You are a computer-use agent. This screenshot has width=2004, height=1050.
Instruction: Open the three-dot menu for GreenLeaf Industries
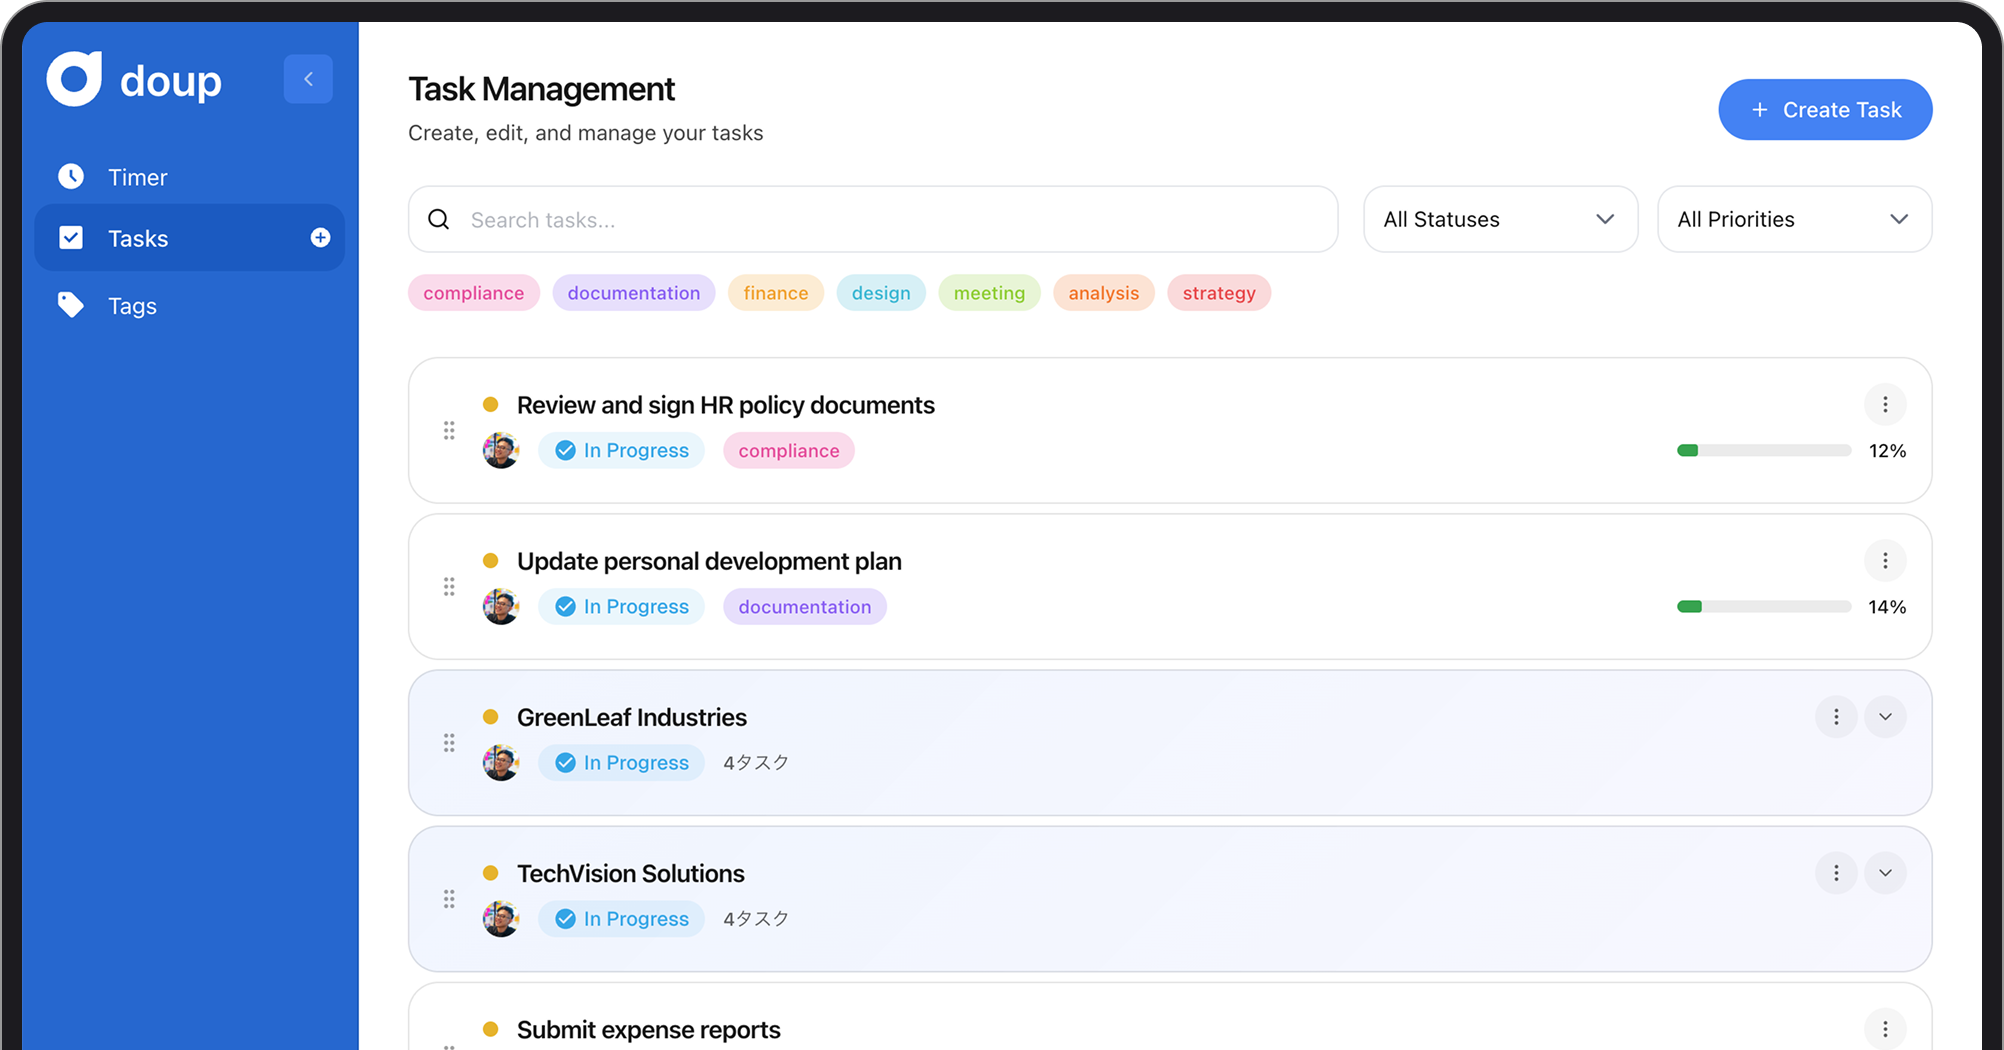(x=1836, y=717)
